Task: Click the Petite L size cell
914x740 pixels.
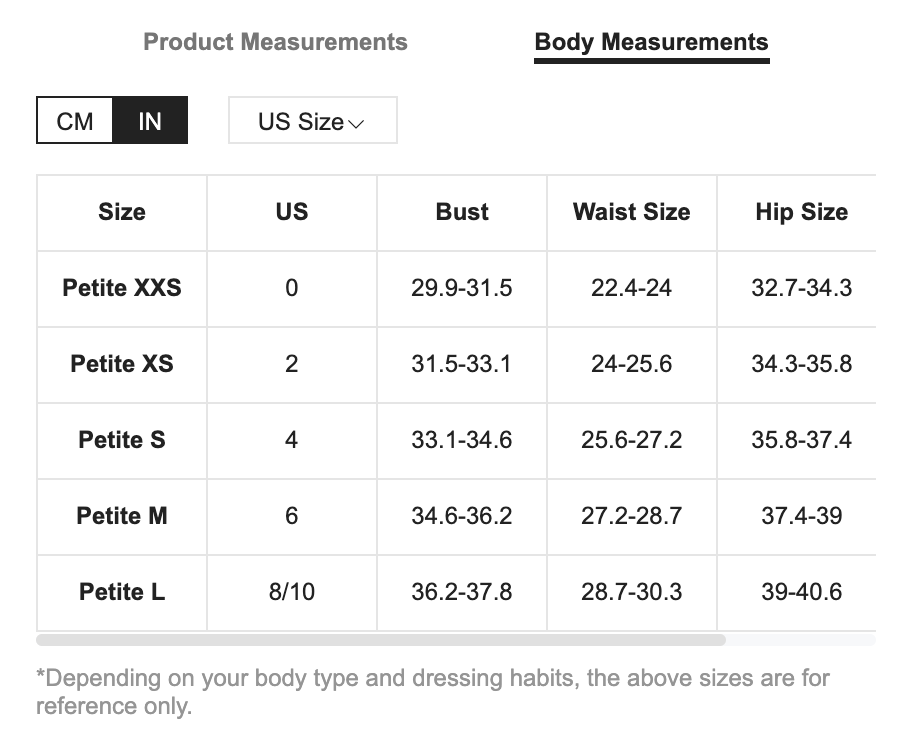Action: point(122,592)
